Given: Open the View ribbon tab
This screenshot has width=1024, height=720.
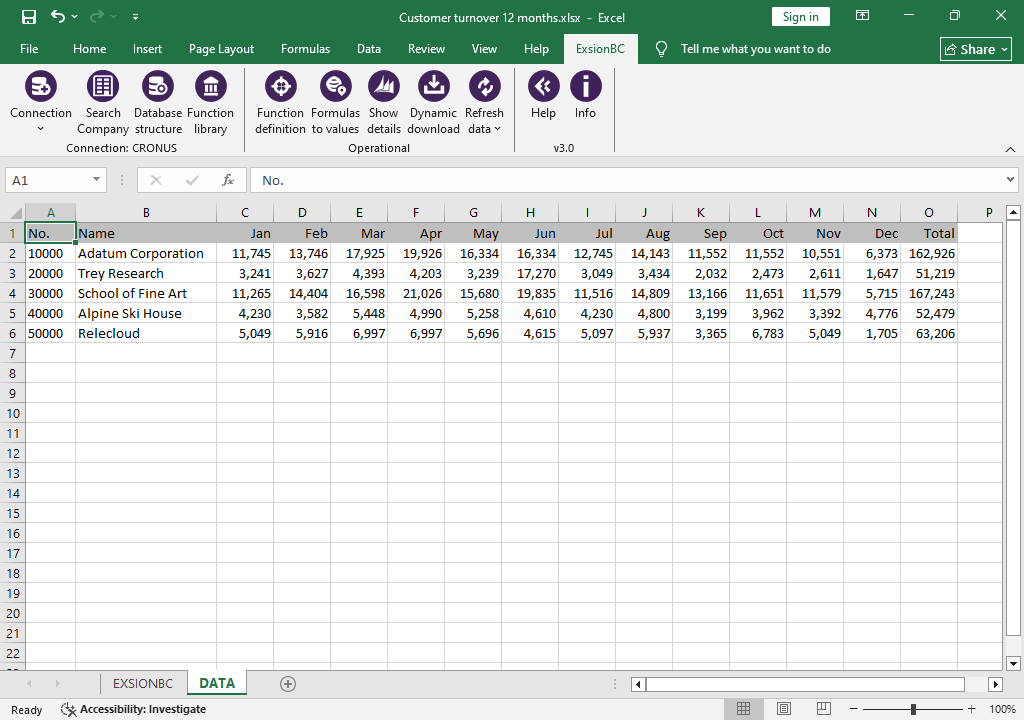Looking at the screenshot, I should 484,49.
